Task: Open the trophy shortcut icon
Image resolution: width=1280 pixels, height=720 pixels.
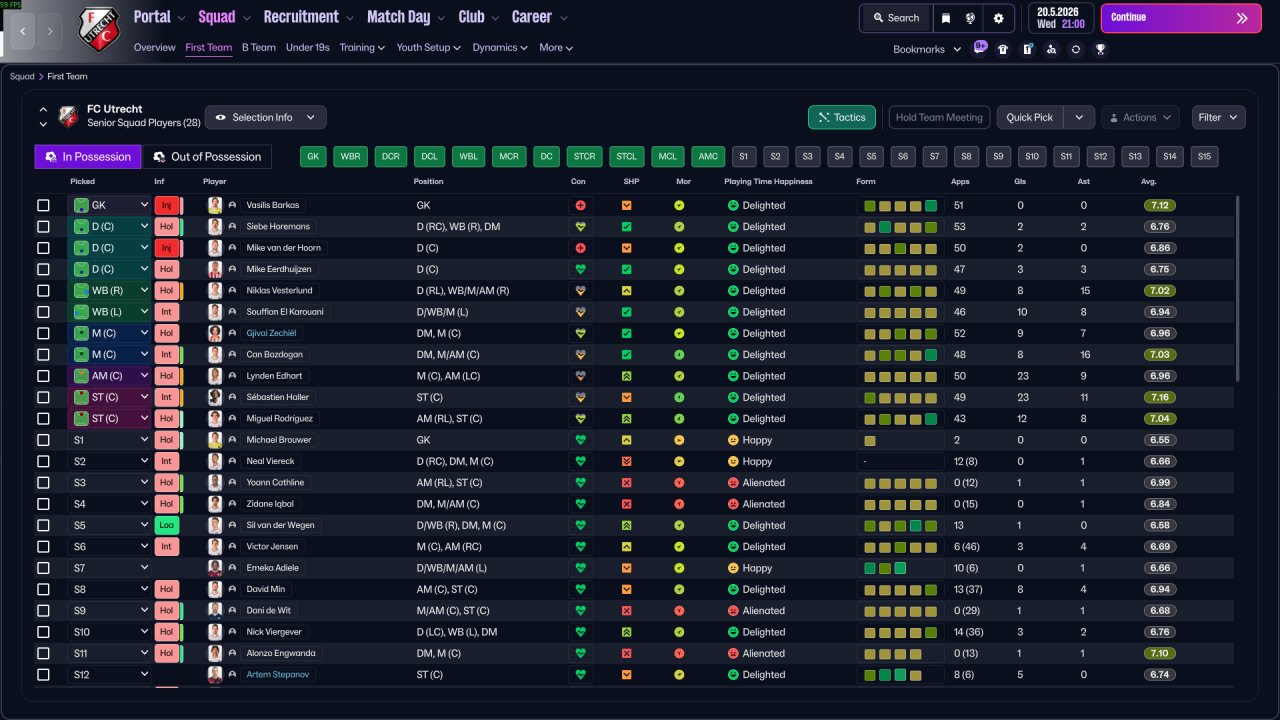Action: [x=1100, y=49]
